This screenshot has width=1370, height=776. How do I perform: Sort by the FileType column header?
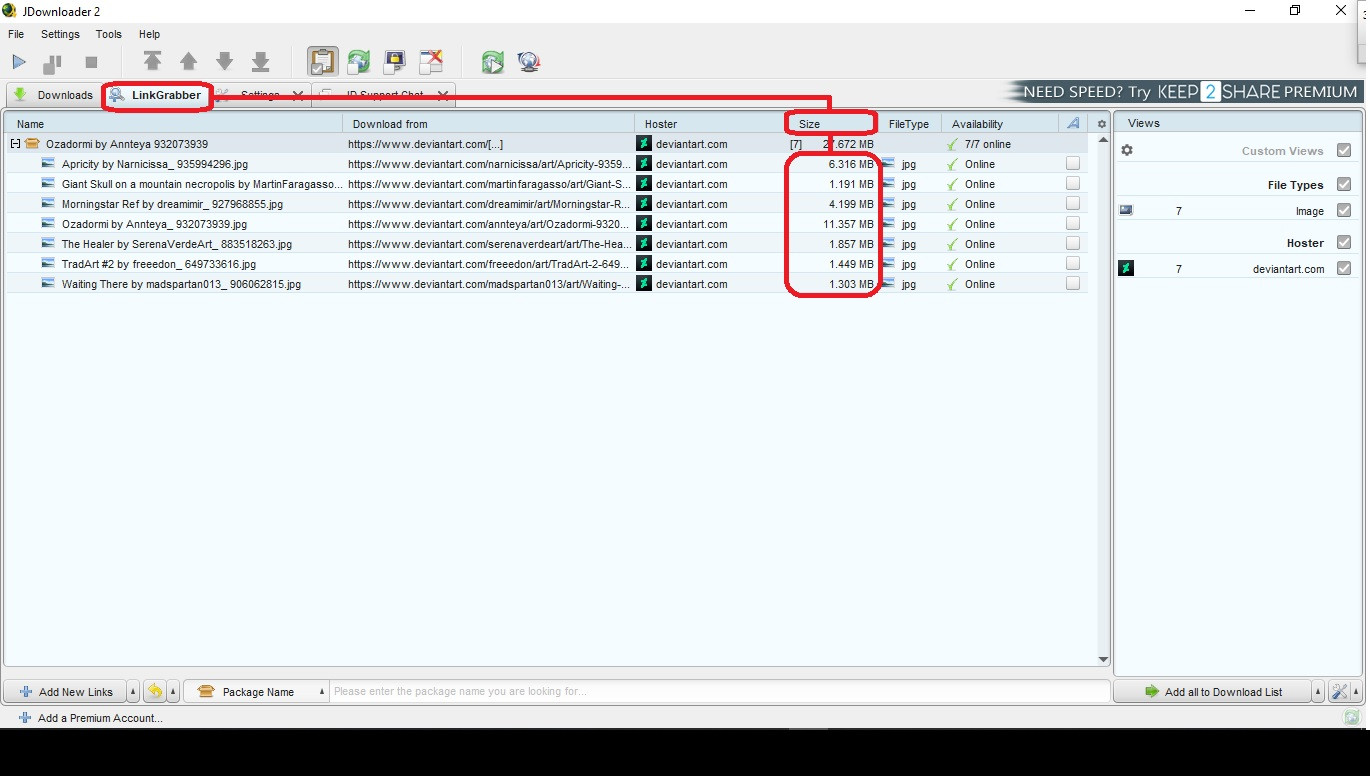coord(911,124)
